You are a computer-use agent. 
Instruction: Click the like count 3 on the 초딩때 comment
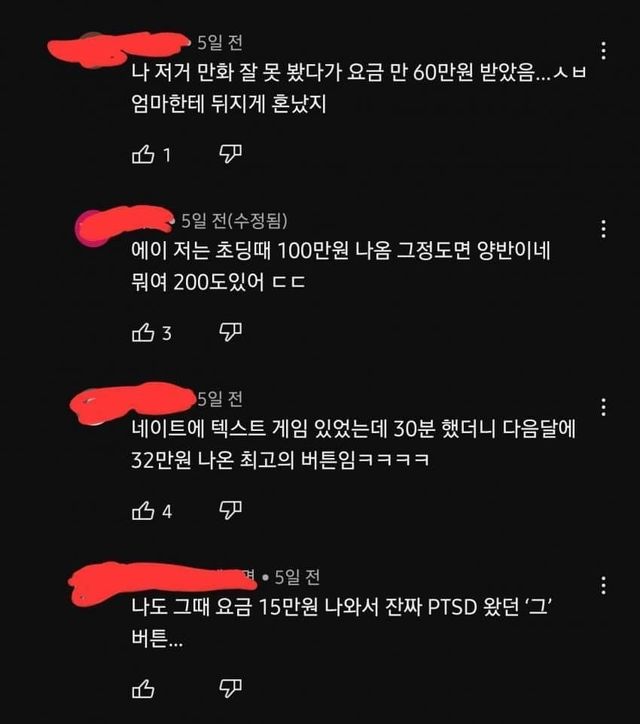pyautogui.click(x=167, y=333)
